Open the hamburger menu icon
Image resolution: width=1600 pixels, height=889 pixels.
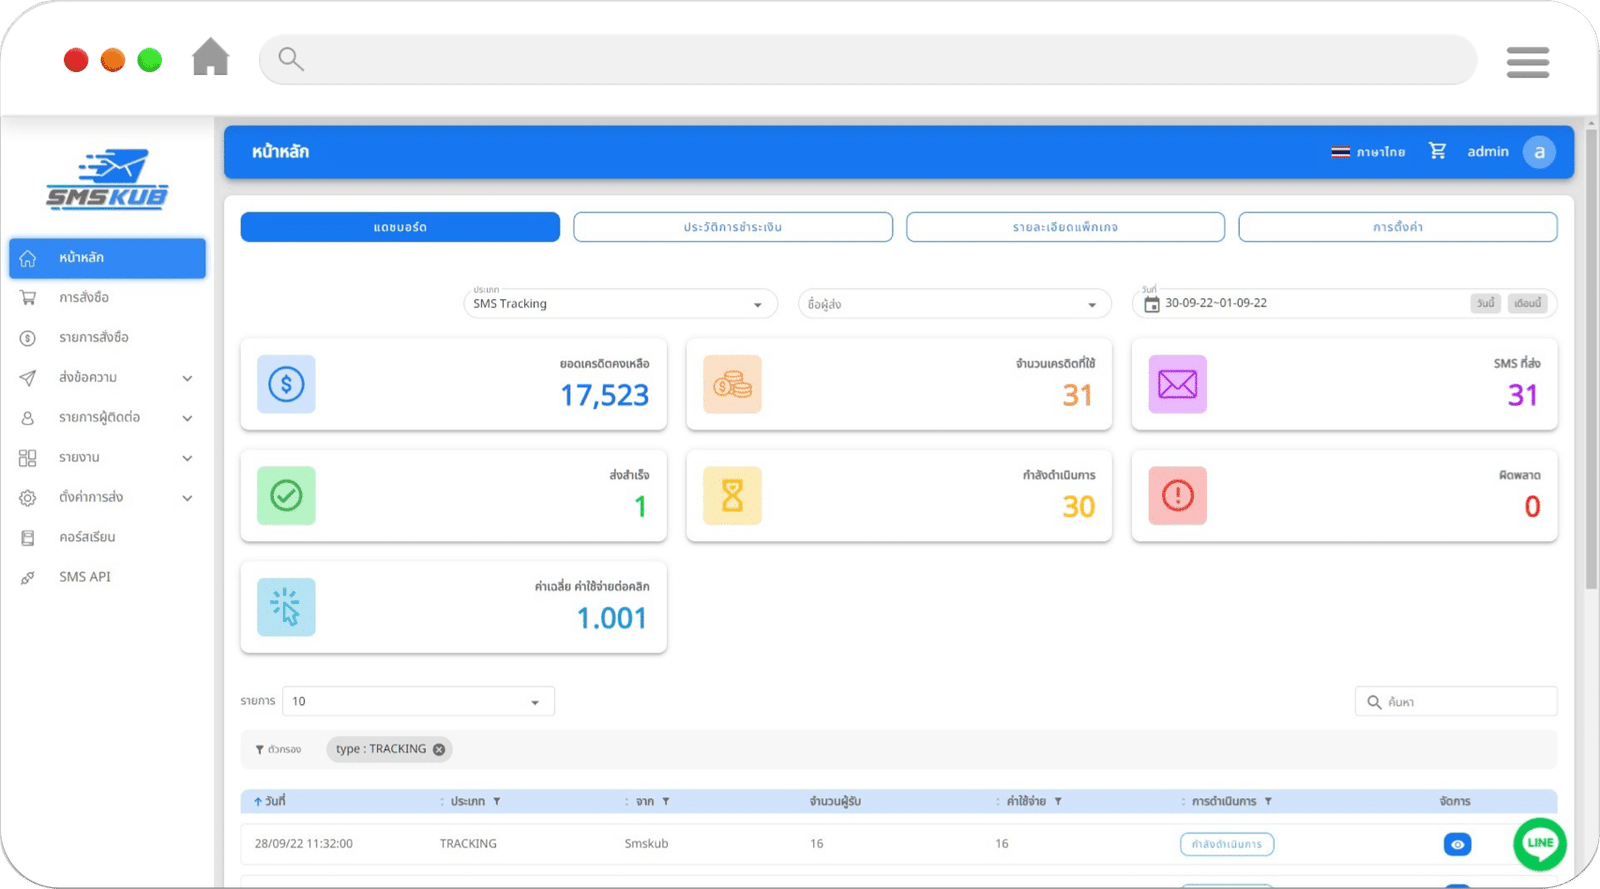1527,62
